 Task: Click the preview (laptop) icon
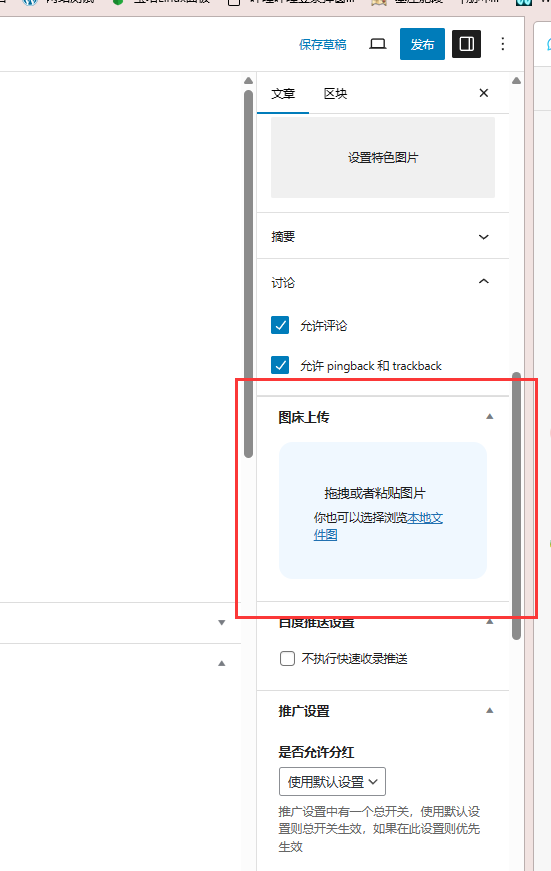pyautogui.click(x=378, y=44)
